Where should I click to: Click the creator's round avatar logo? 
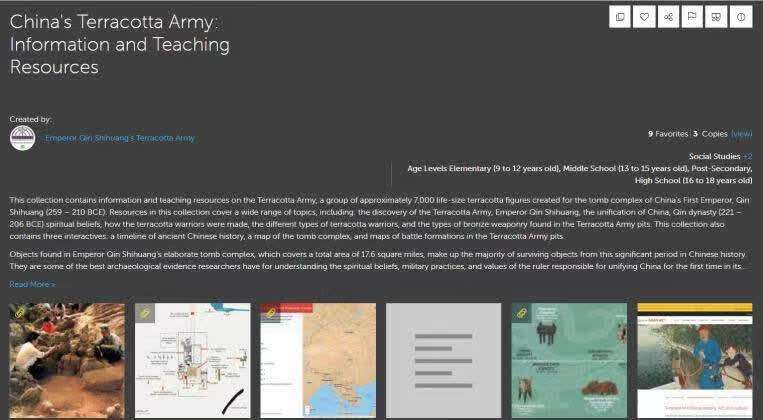coord(22,138)
